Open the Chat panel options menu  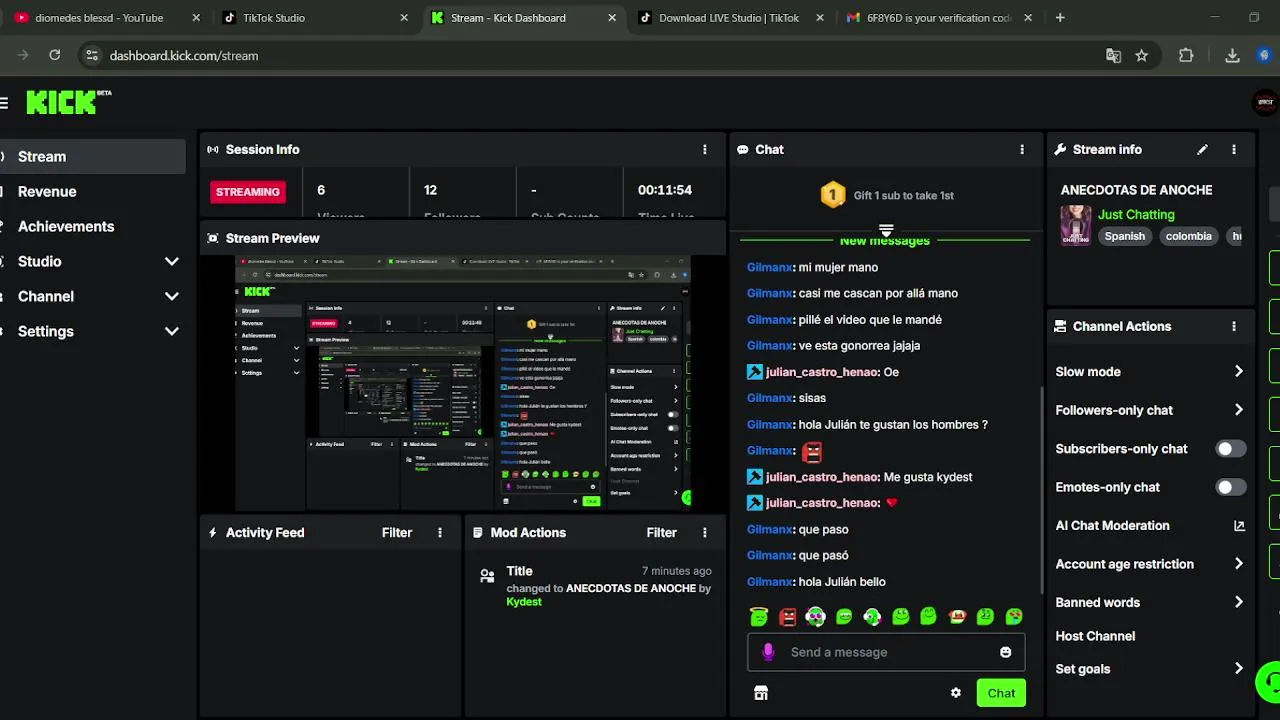tap(1022, 150)
